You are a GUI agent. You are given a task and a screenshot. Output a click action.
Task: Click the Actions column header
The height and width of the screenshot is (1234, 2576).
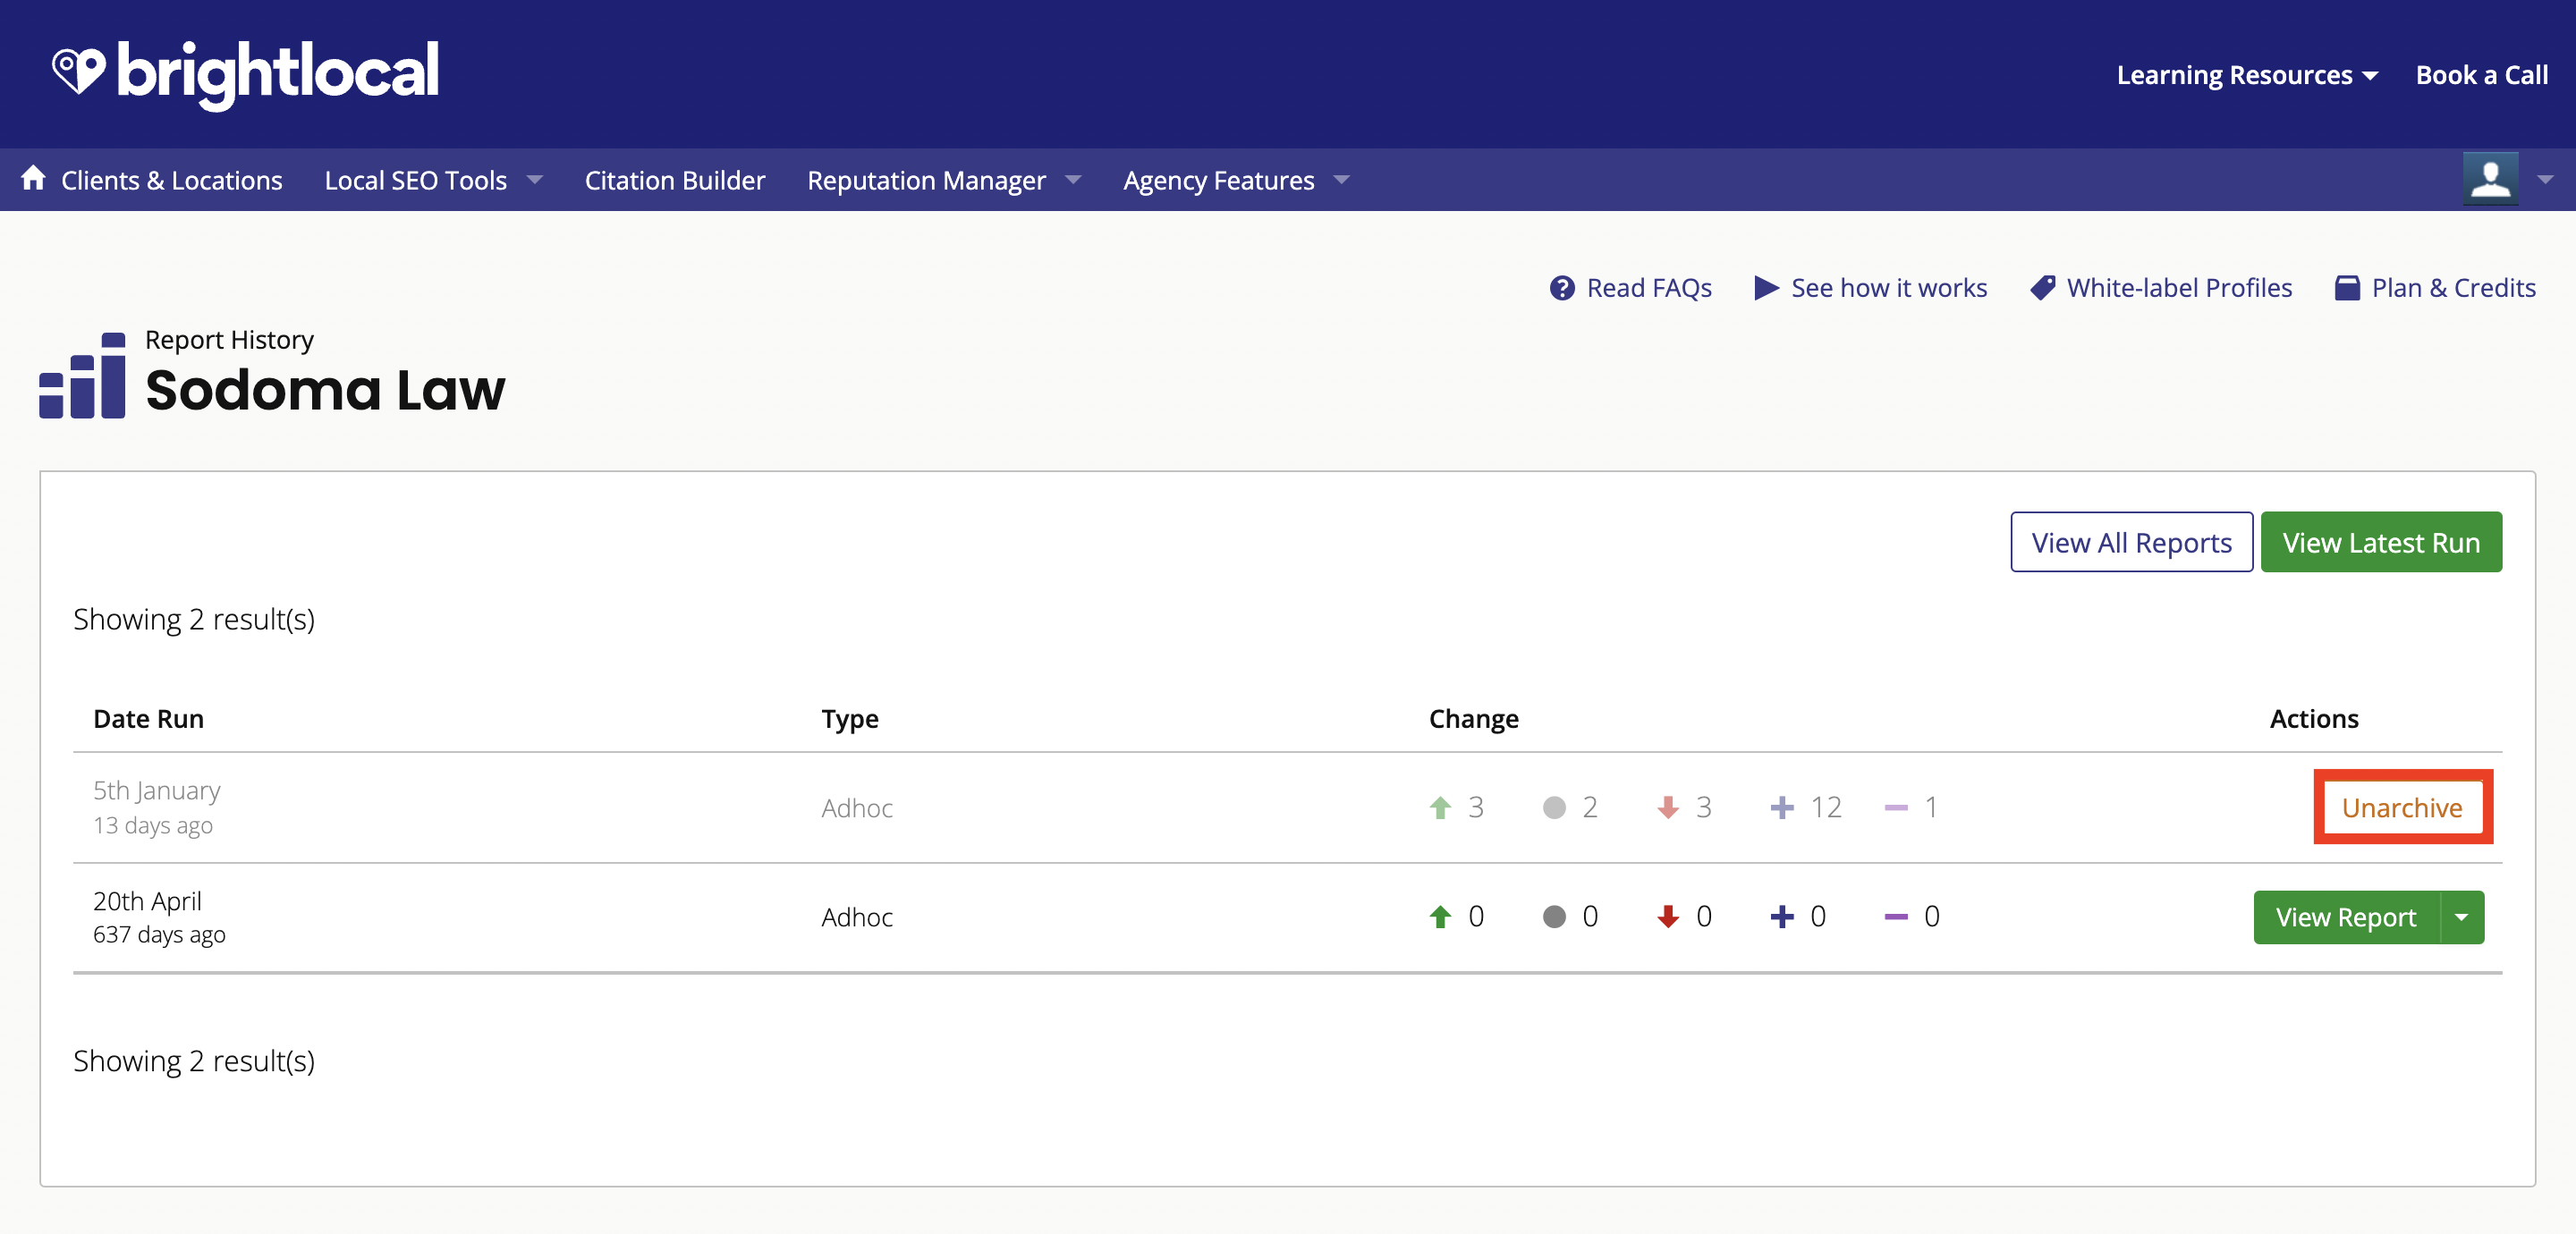2313,719
